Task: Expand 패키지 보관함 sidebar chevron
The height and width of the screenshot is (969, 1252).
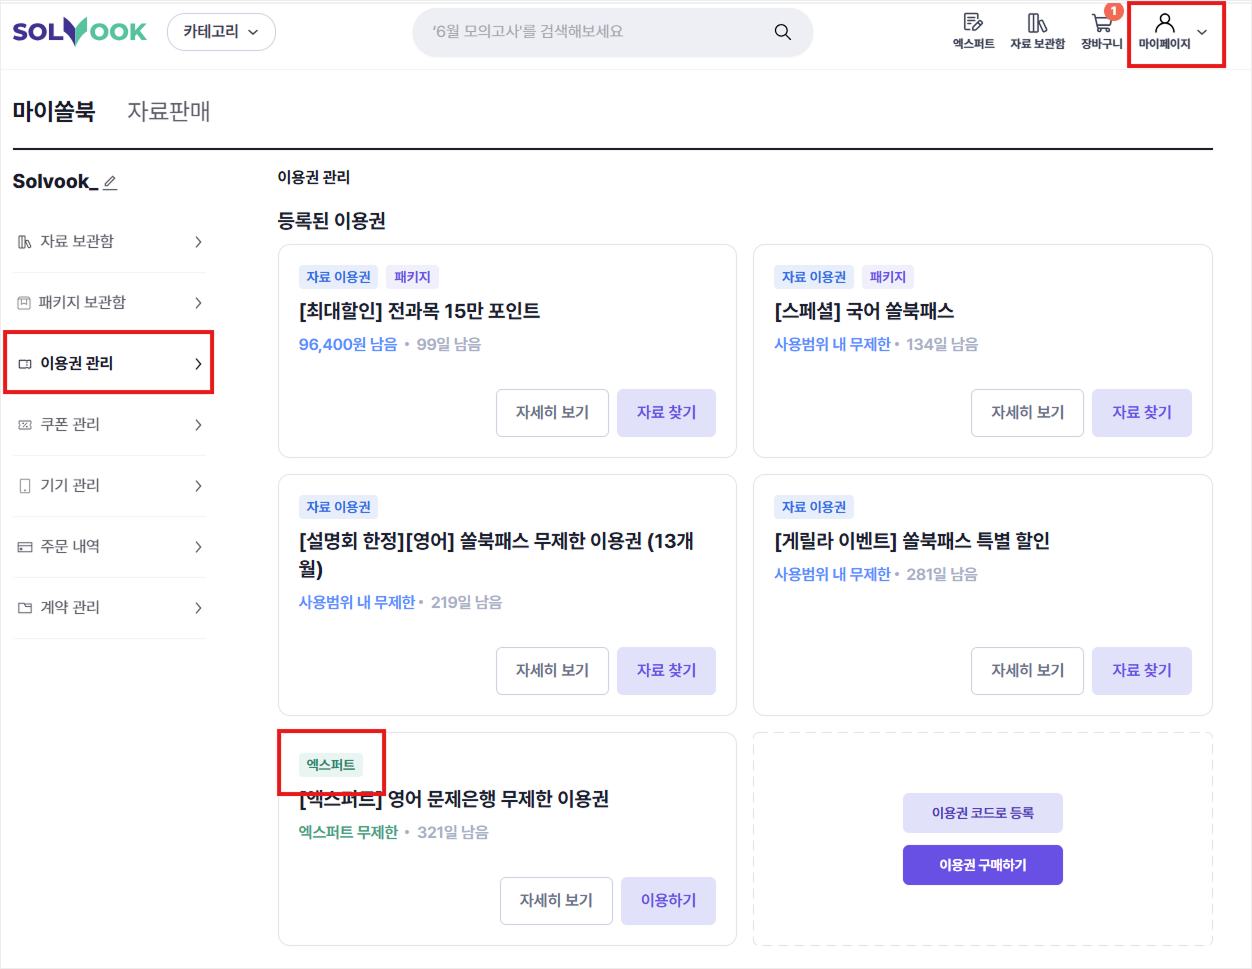Action: [198, 303]
